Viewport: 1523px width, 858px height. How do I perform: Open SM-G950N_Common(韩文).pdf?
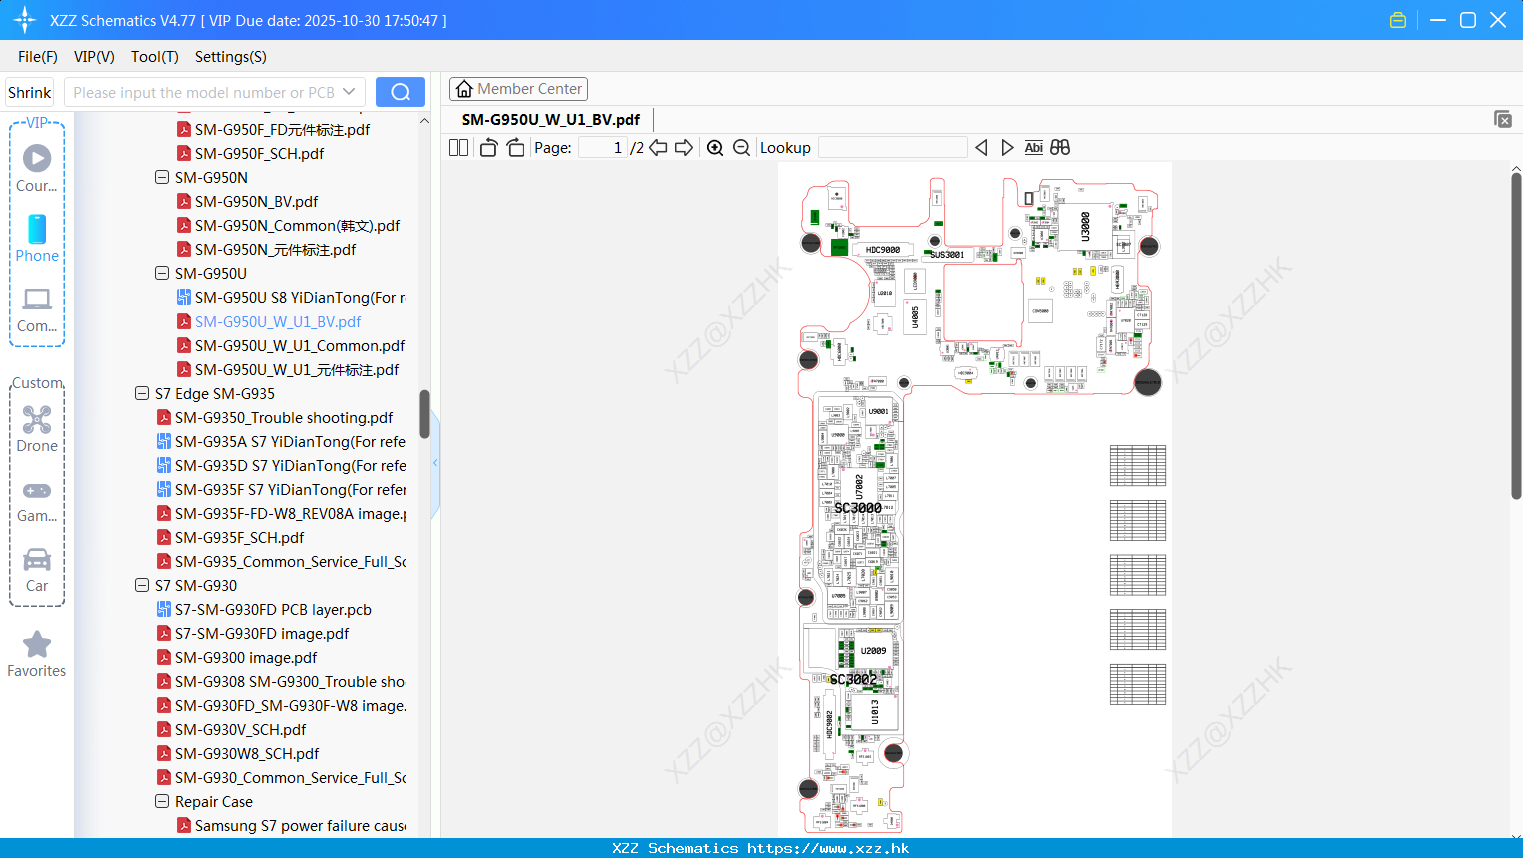[x=297, y=225]
